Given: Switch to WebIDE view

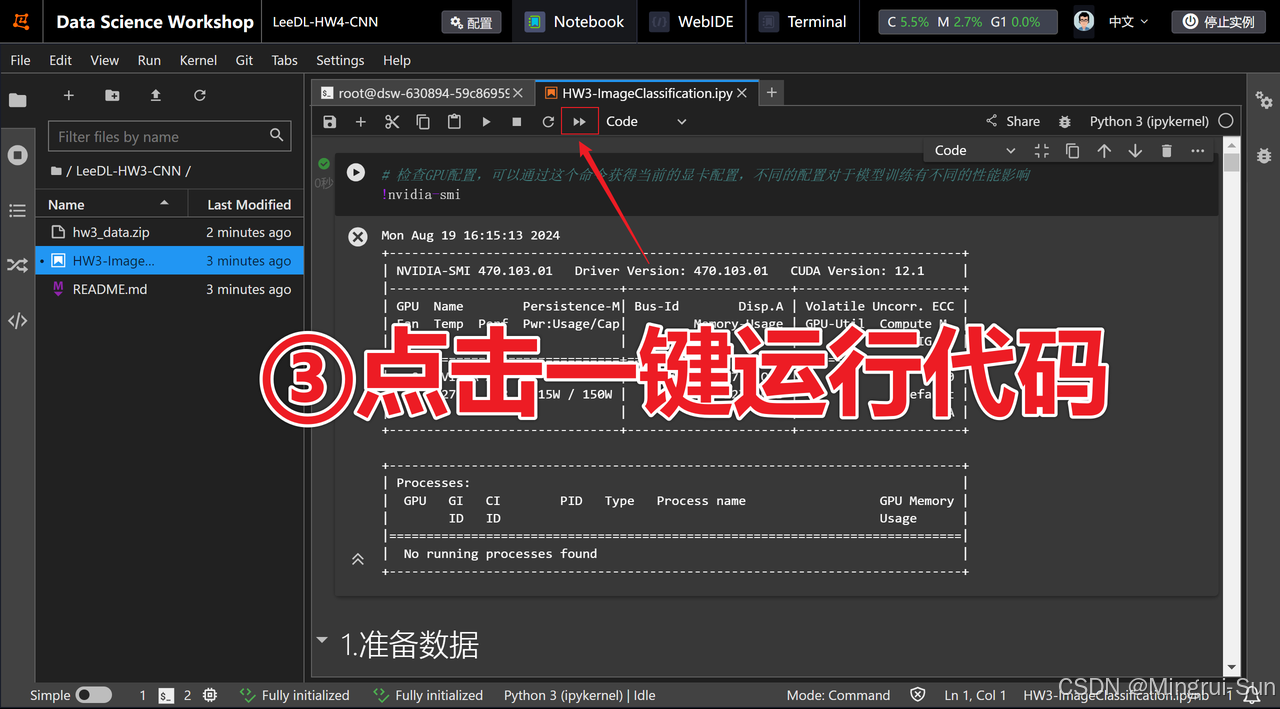Looking at the screenshot, I should click(691, 22).
